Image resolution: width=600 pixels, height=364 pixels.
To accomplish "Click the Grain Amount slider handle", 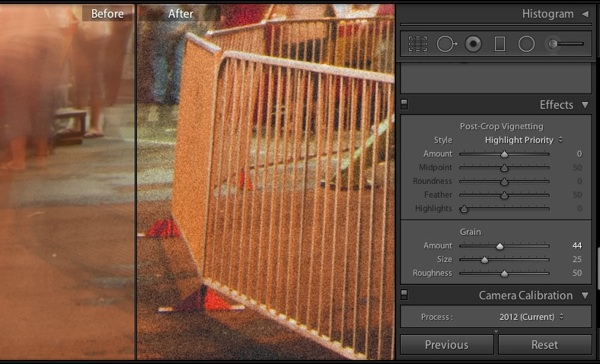I will (x=500, y=246).
